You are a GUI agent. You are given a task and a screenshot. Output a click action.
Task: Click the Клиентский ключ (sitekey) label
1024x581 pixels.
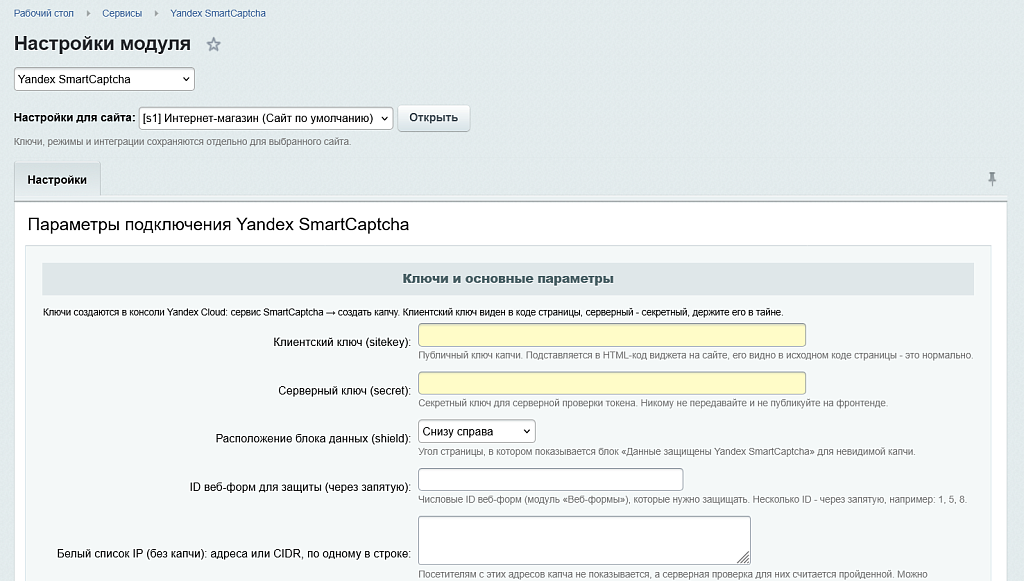click(x=342, y=342)
